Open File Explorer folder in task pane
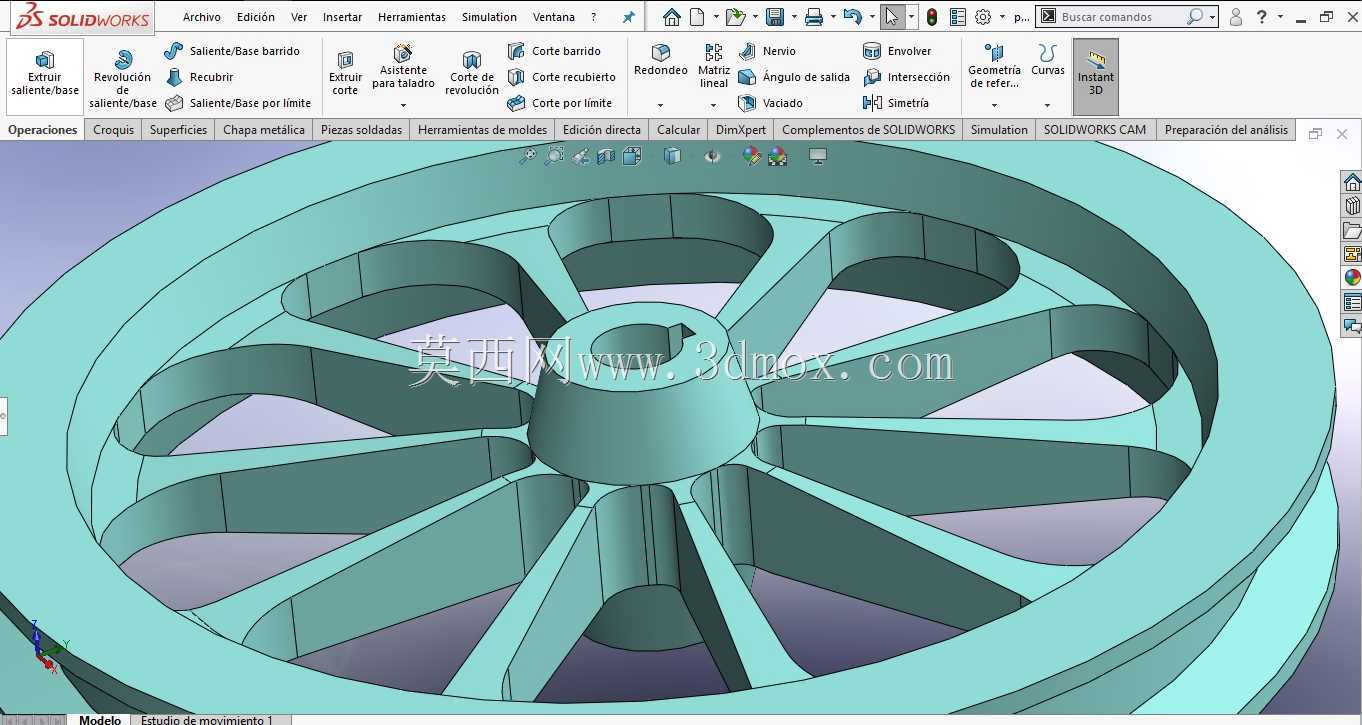The height and width of the screenshot is (725, 1362). pos(1352,230)
